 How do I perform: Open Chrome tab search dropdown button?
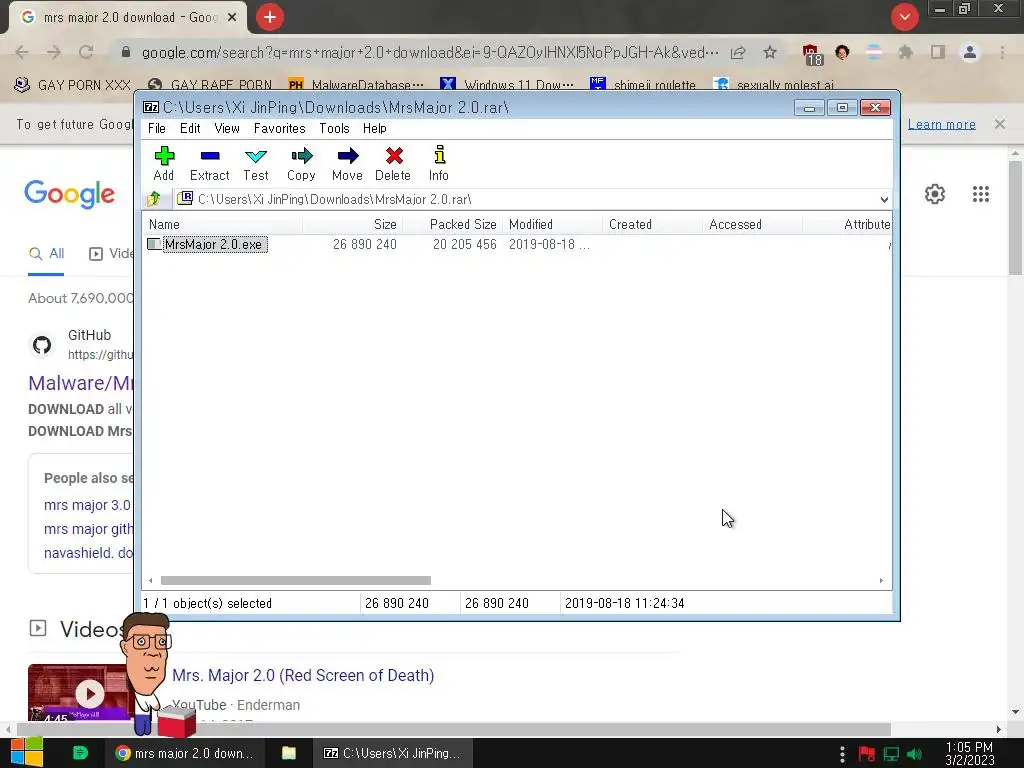(x=905, y=17)
